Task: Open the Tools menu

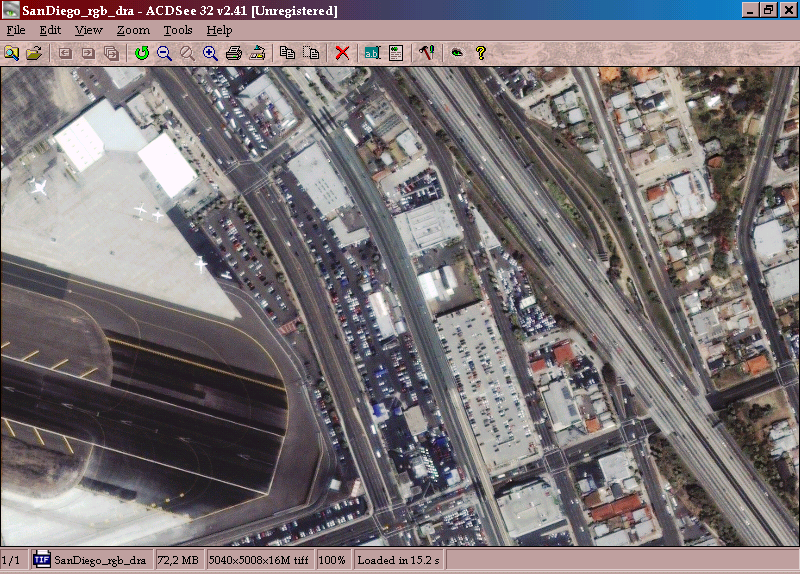Action: 178,30
